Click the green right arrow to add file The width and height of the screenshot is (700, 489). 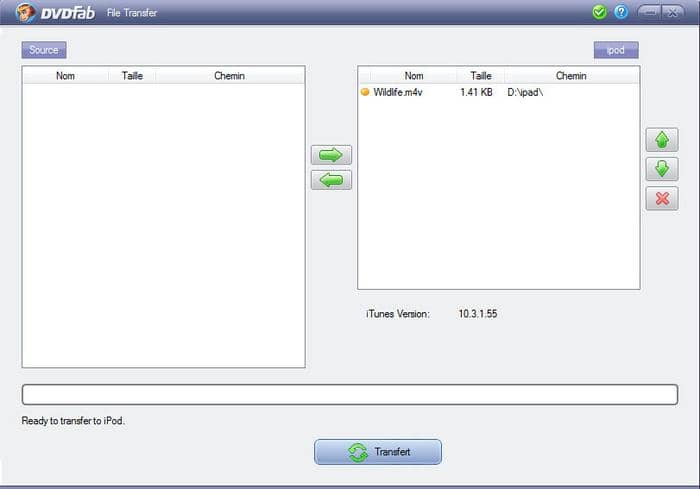coord(331,155)
